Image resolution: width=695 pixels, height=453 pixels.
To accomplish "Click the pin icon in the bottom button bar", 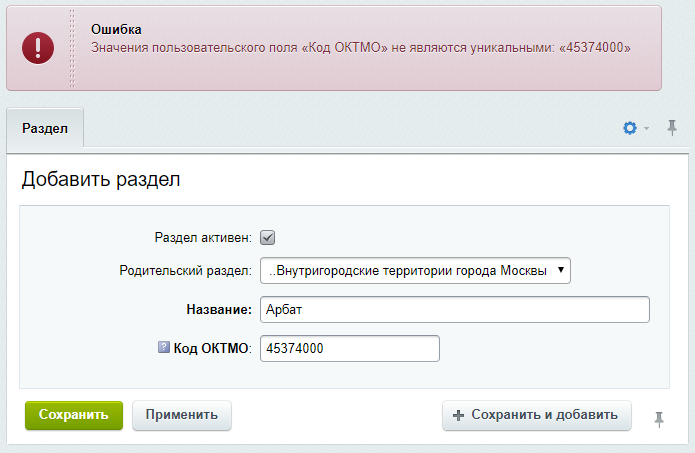I will [x=659, y=419].
